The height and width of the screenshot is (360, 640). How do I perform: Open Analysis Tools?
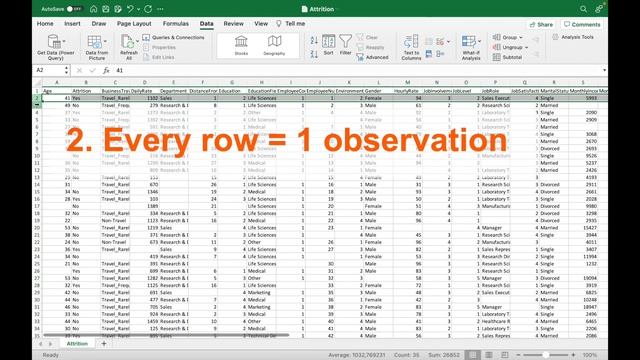tap(573, 37)
